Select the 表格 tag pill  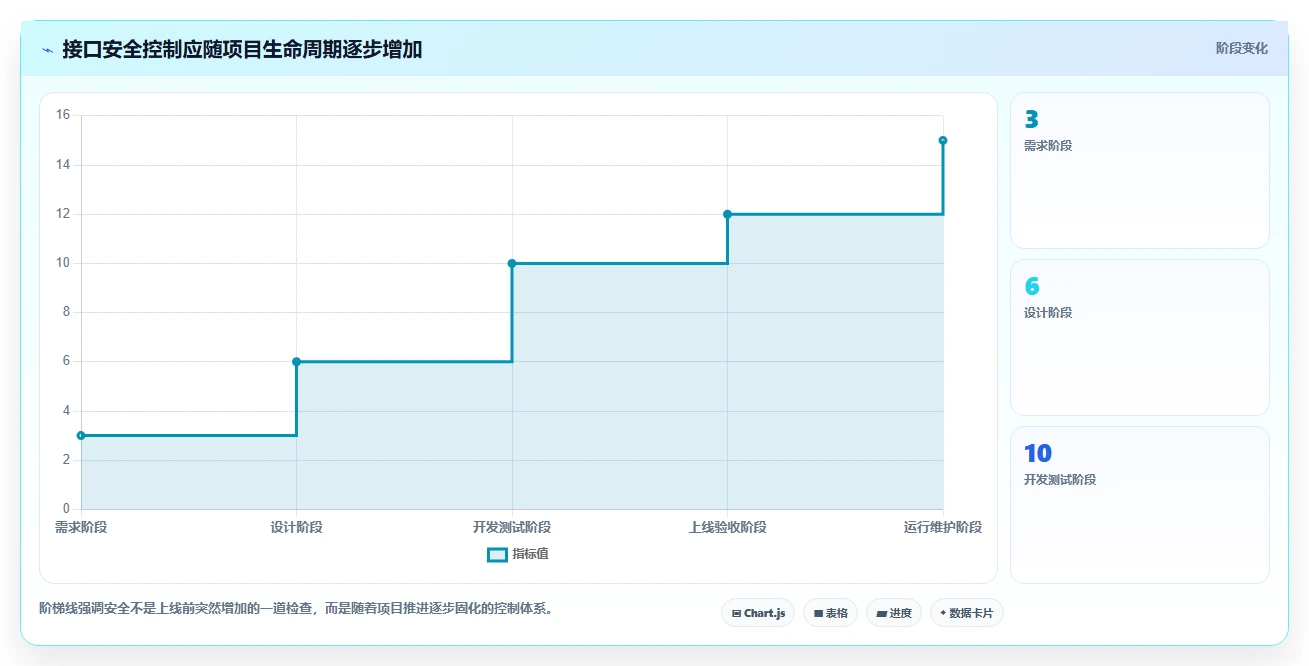830,613
